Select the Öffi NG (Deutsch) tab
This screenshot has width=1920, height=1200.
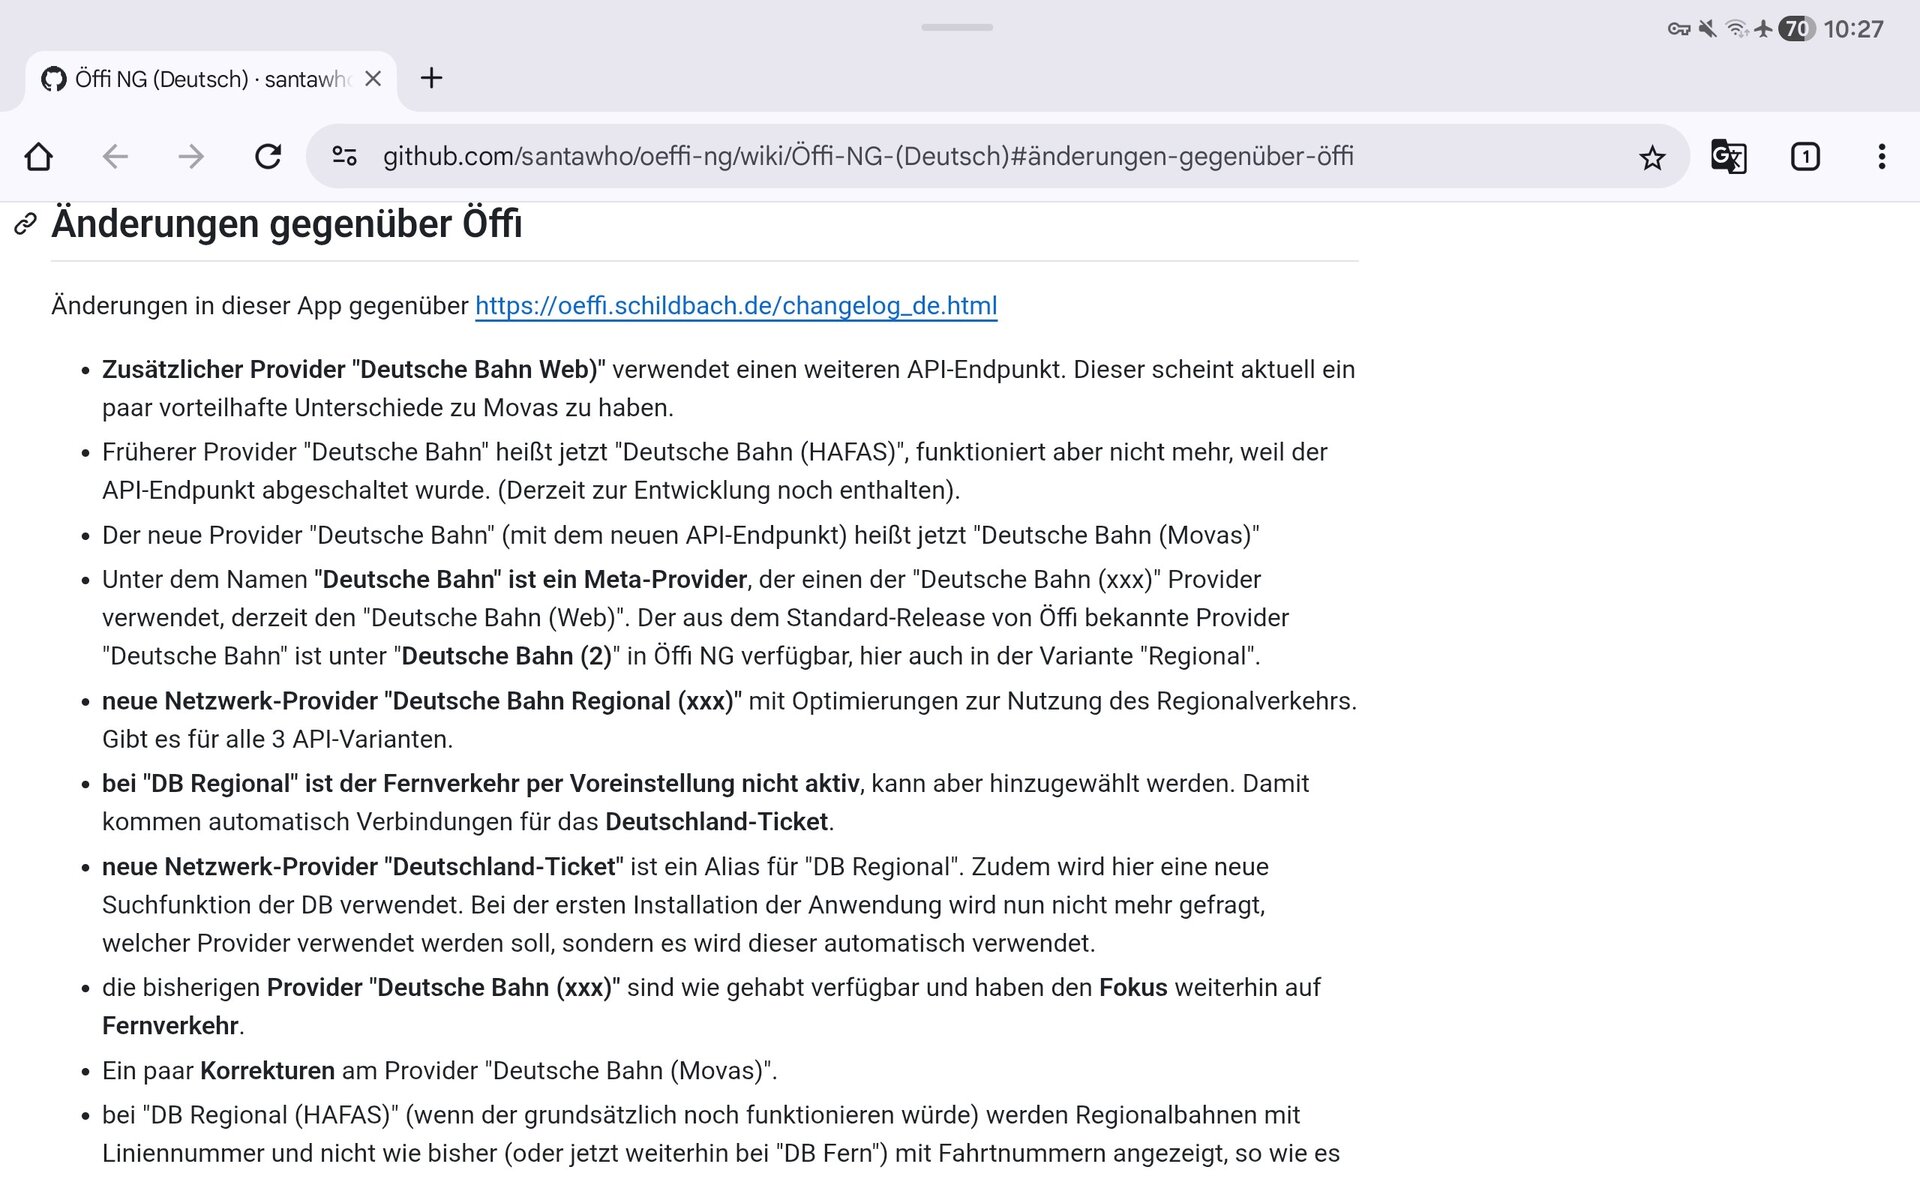pyautogui.click(x=200, y=79)
